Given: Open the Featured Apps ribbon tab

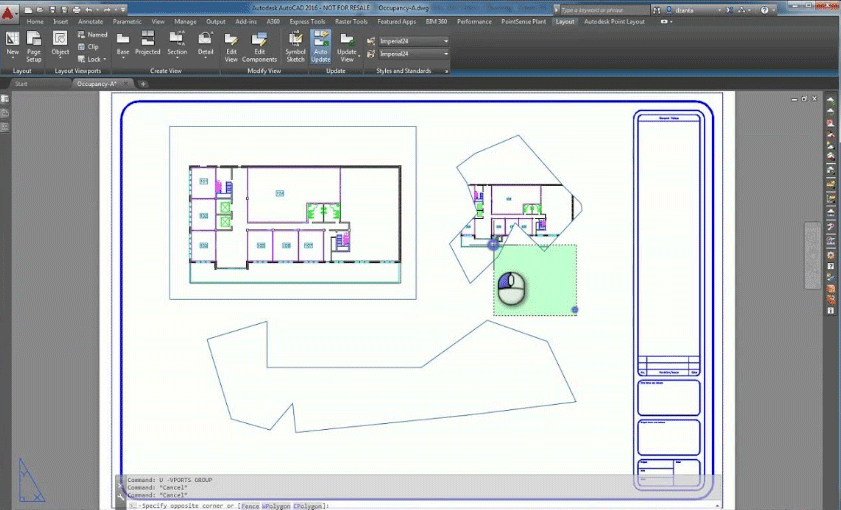Looking at the screenshot, I should (396, 21).
